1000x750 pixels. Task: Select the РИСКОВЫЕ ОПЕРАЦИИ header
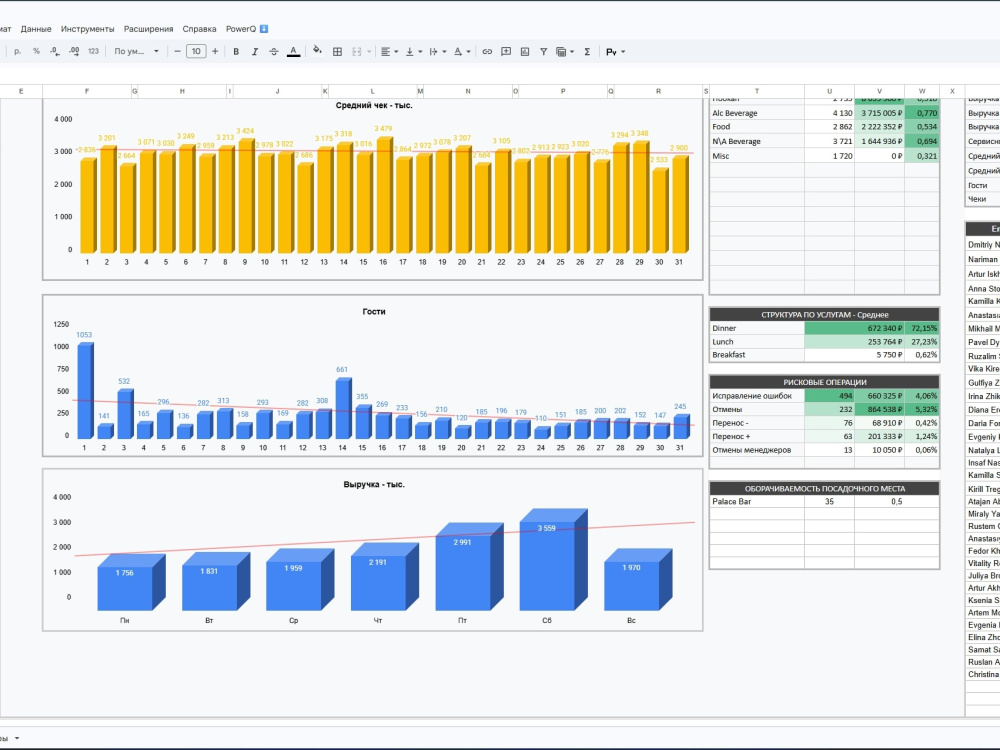(x=824, y=382)
